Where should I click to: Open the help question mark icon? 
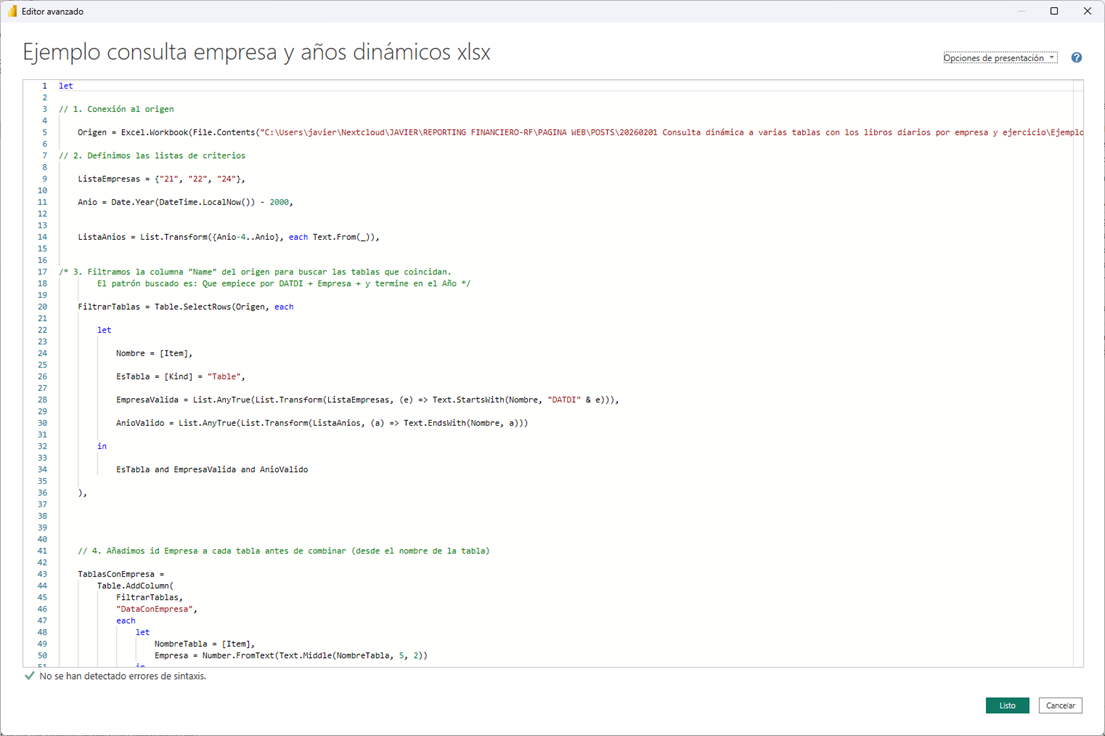tap(1077, 58)
